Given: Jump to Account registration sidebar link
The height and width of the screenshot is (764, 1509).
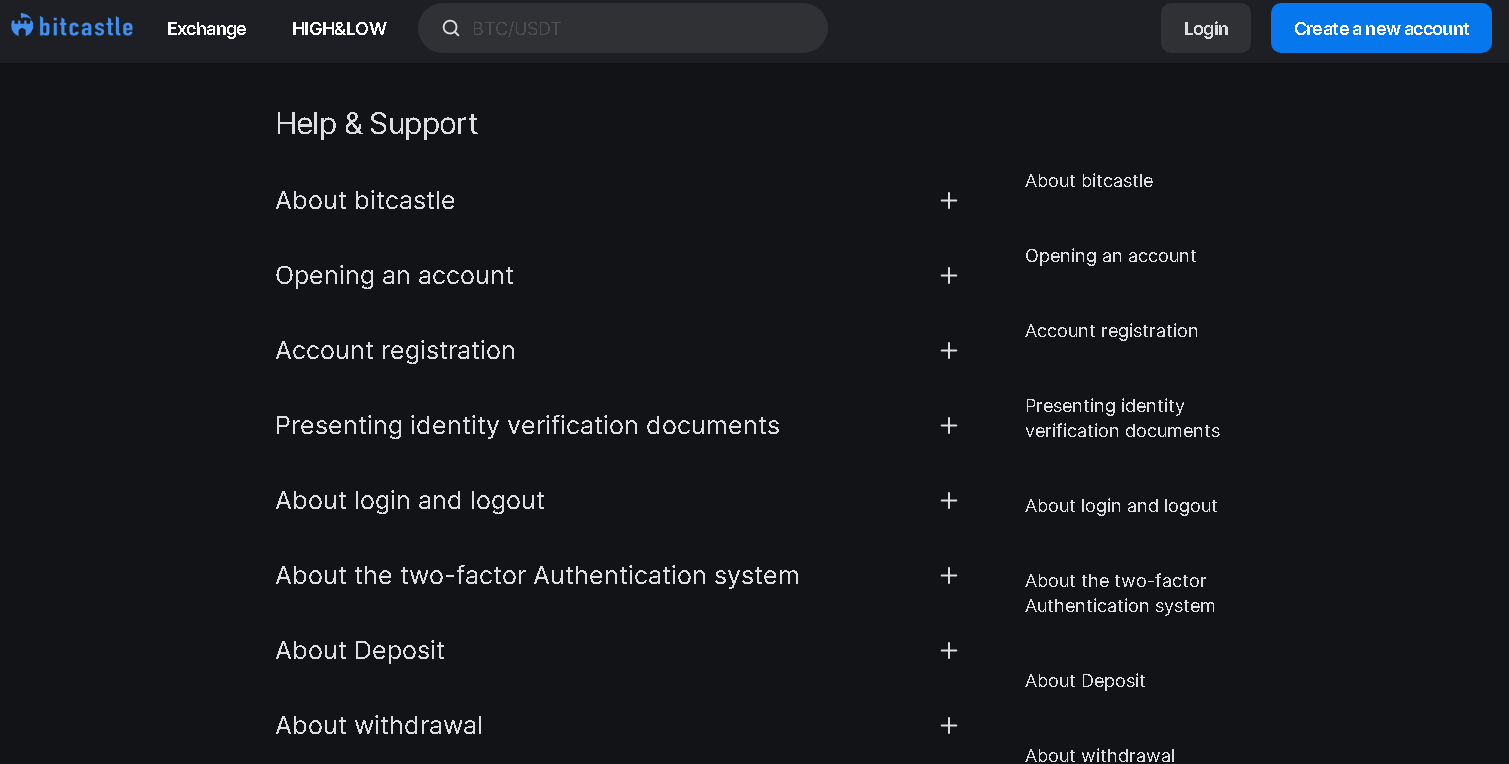Looking at the screenshot, I should [1111, 331].
